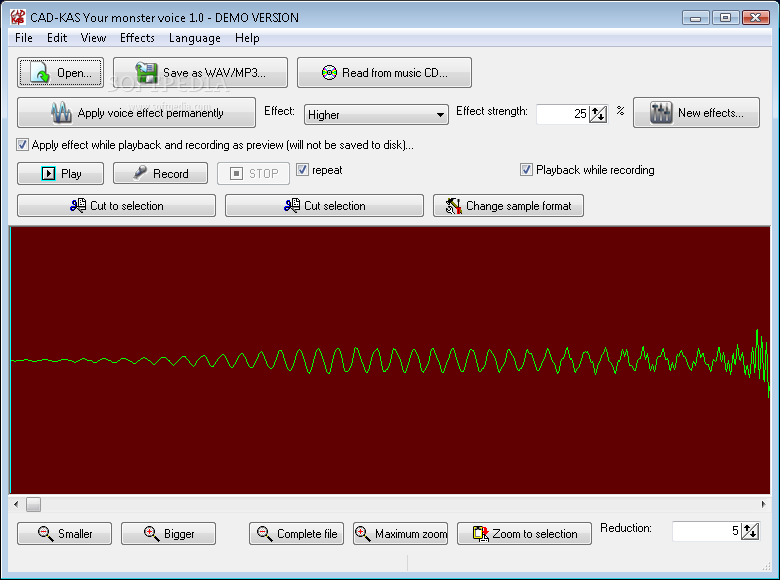Open the File menu
Screen dimensions: 780x580
(23, 38)
